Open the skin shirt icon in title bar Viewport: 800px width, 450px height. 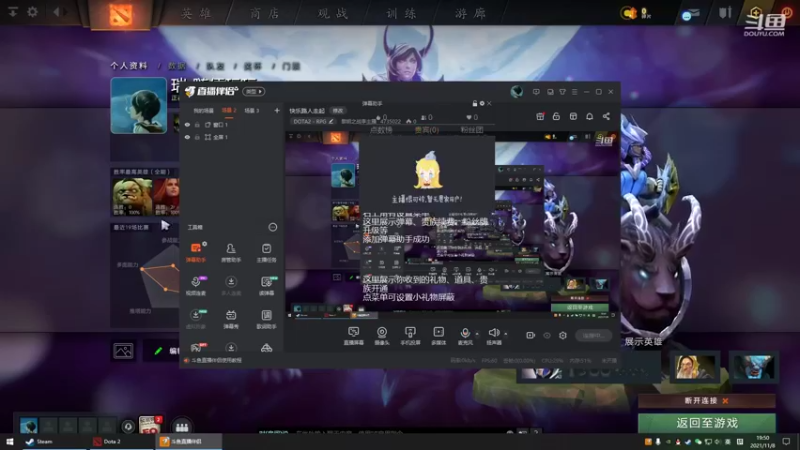click(562, 92)
